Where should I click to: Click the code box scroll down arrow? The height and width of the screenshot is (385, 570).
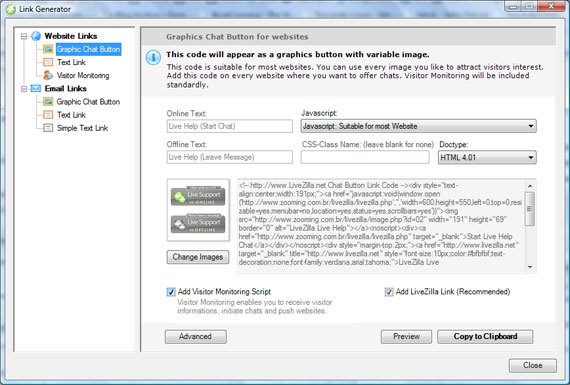click(530, 267)
